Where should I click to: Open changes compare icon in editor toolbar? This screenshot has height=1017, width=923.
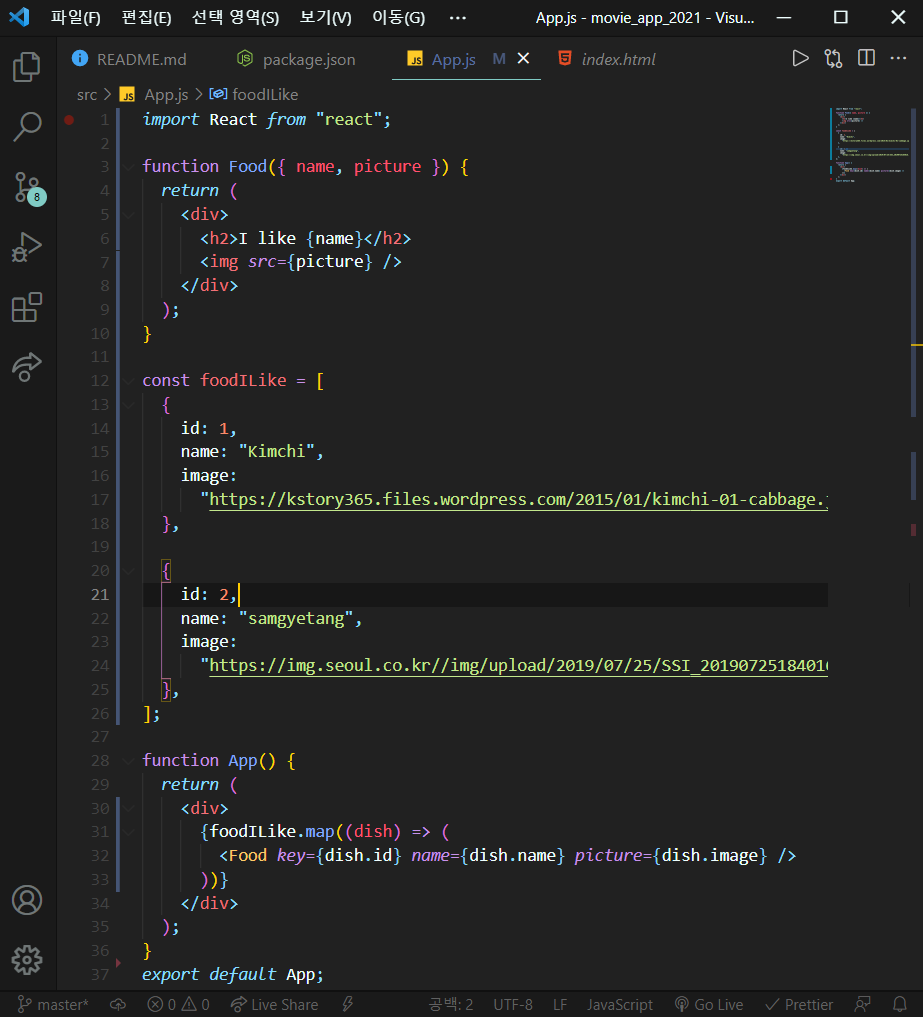pos(833,58)
